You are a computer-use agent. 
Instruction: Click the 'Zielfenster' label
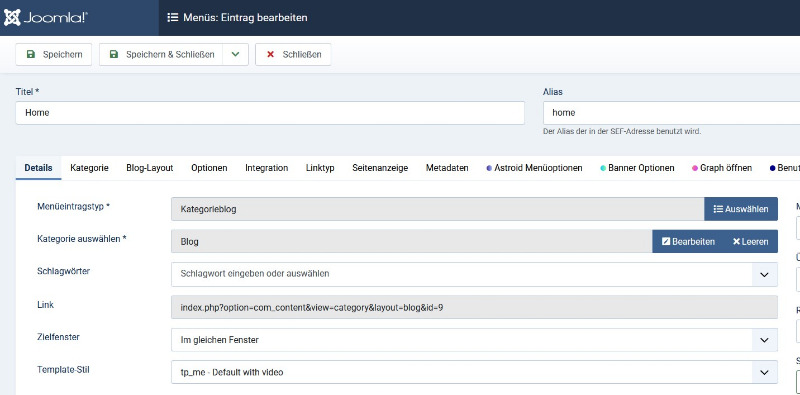[58, 337]
